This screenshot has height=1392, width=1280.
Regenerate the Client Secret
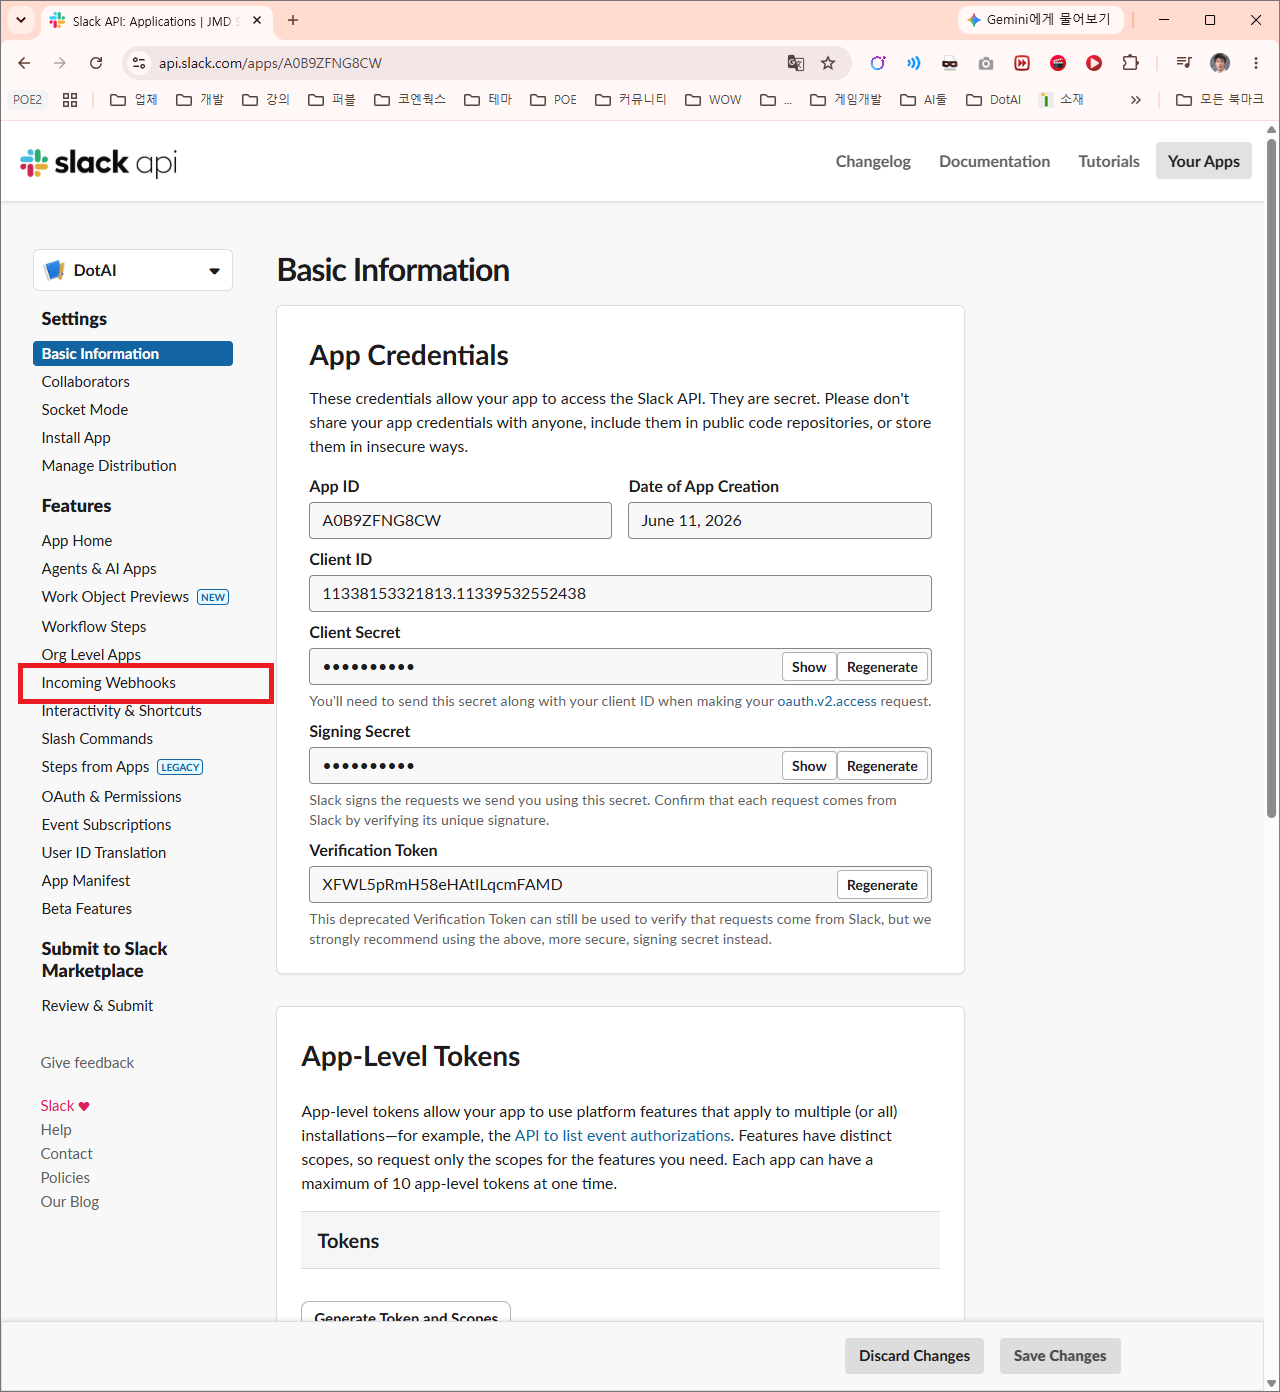882,667
